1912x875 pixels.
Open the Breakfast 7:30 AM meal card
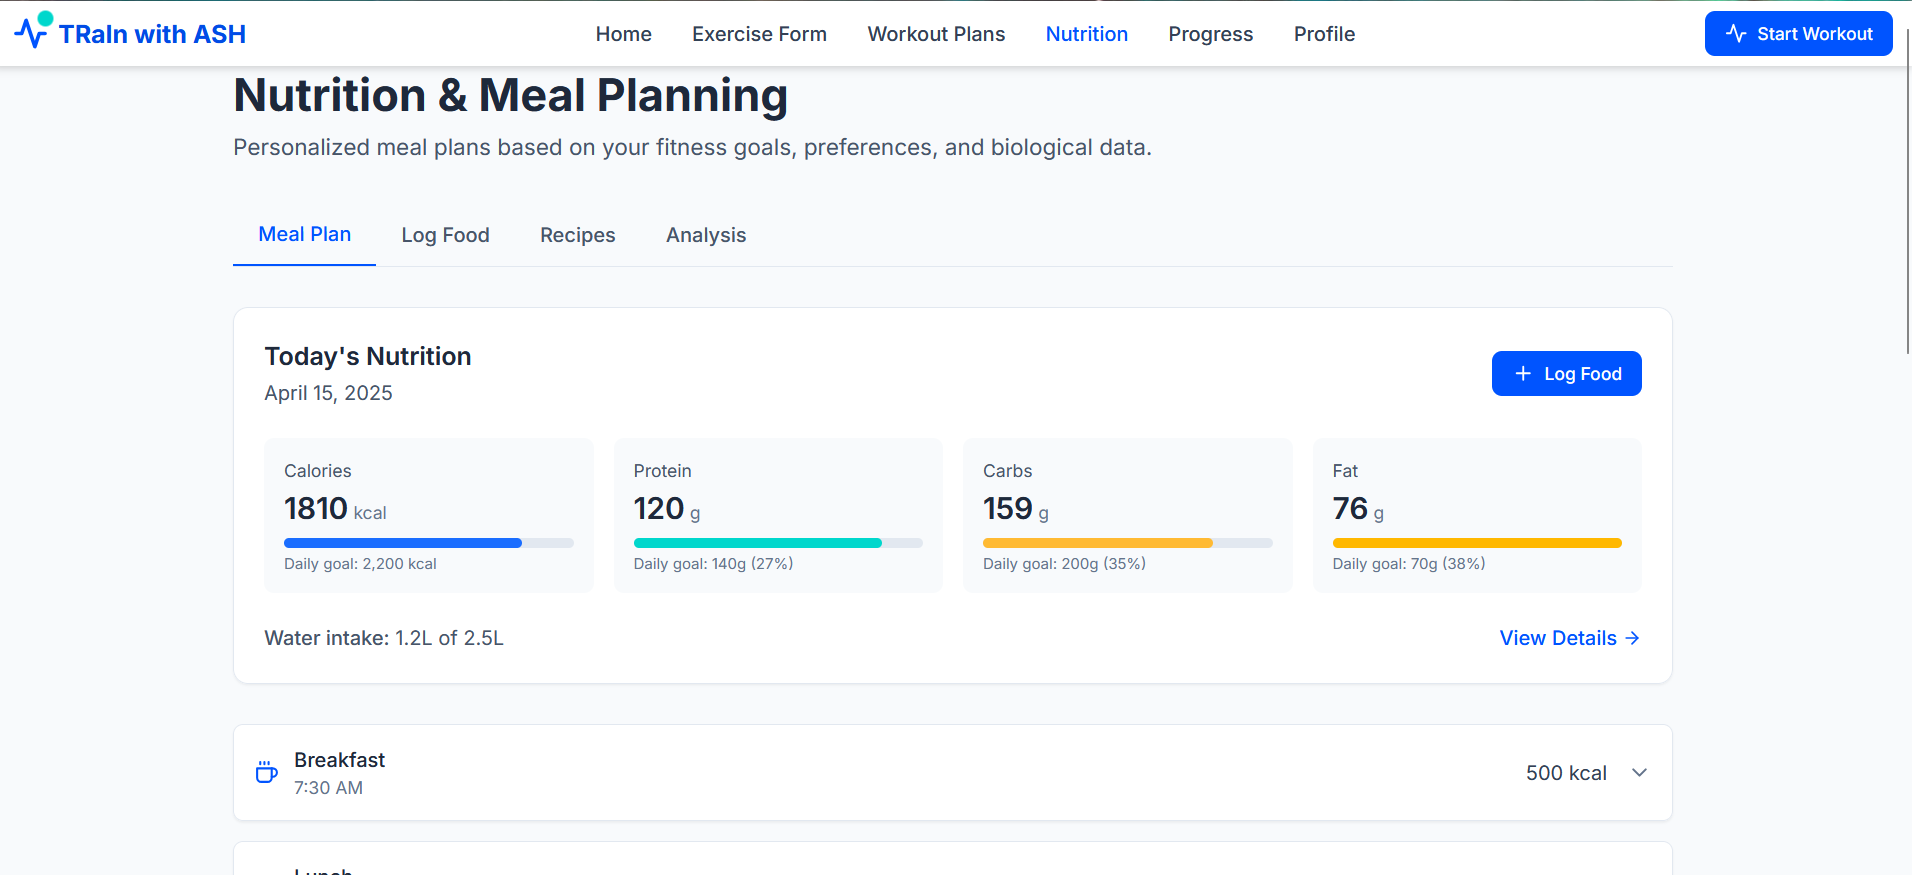(x=900, y=773)
